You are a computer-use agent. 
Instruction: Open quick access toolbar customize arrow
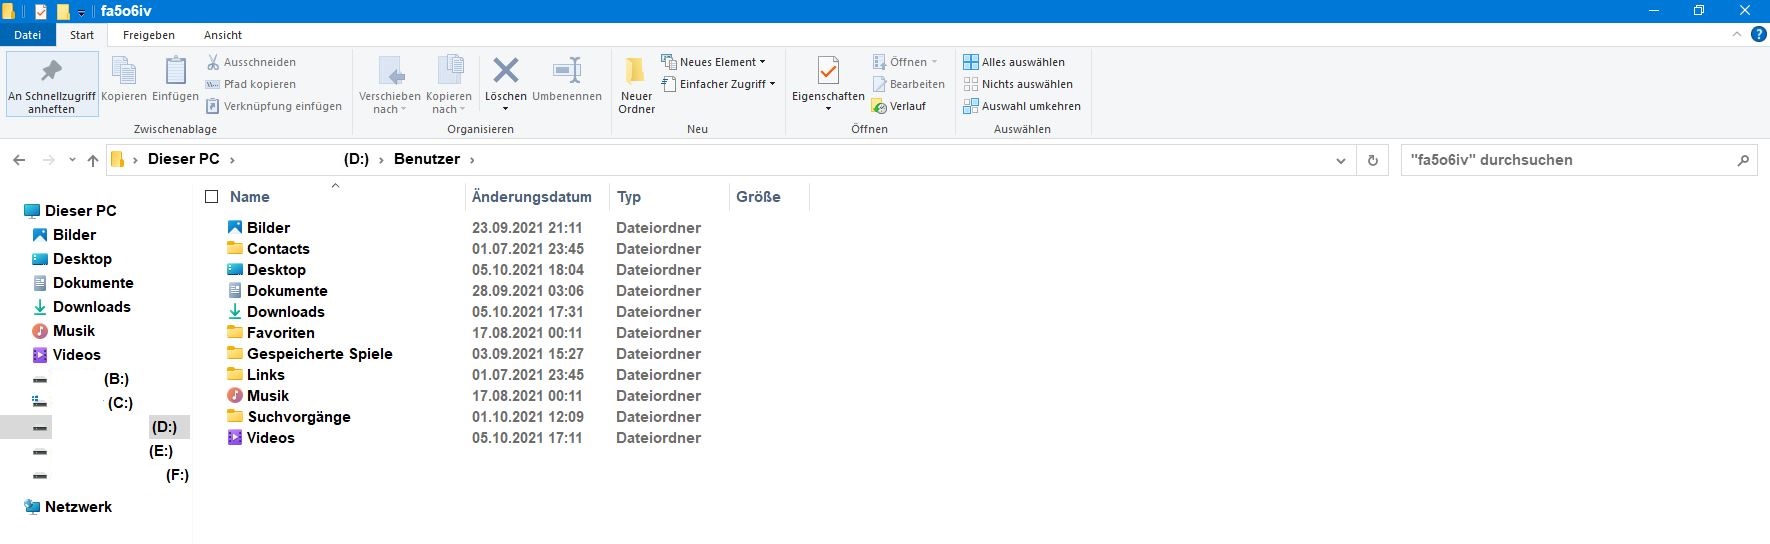(82, 12)
